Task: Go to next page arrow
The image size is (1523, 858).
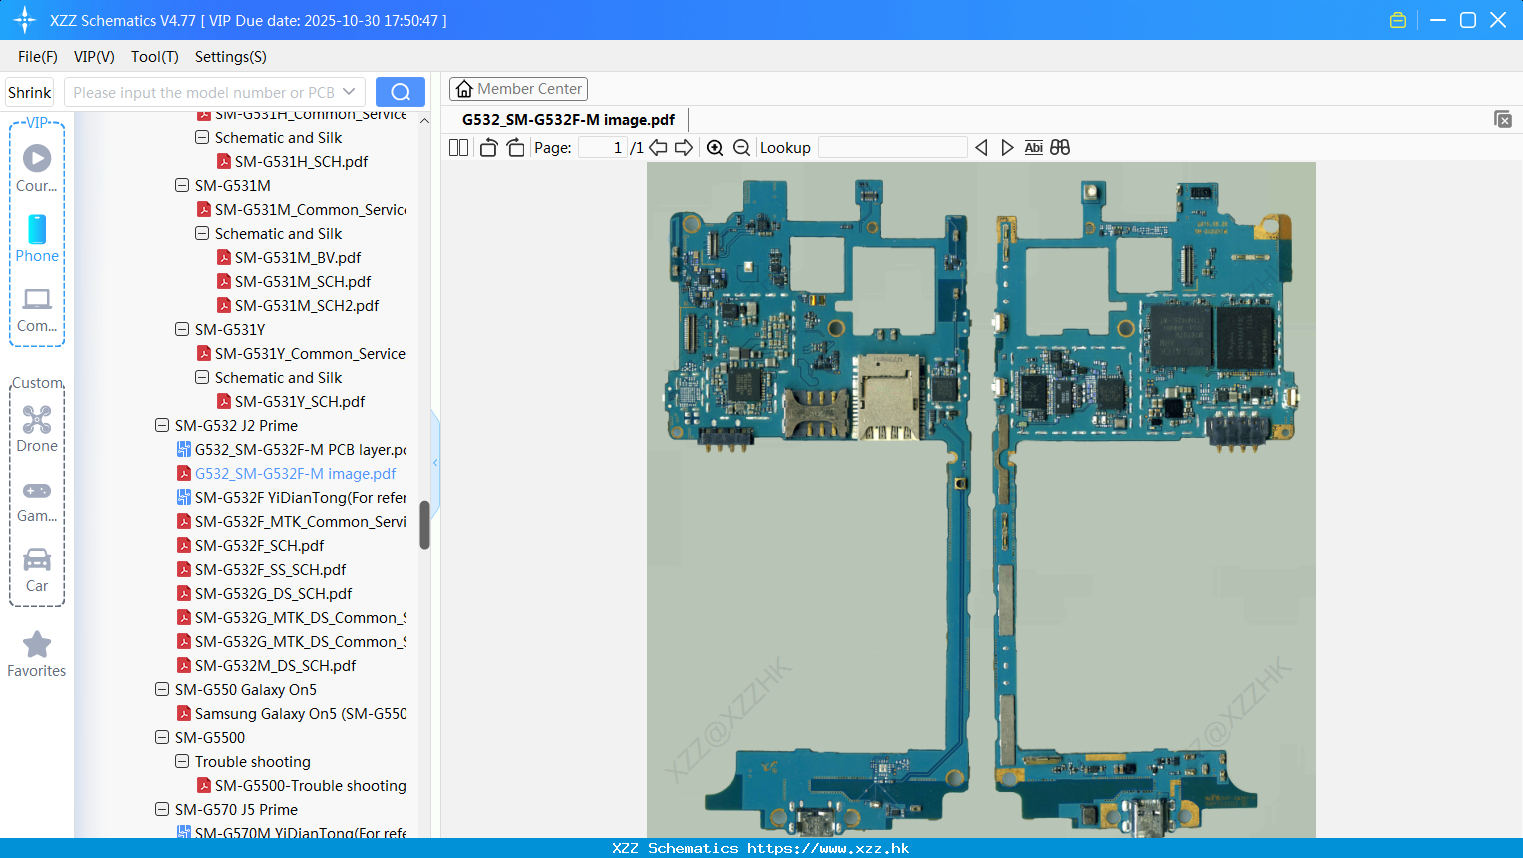Action: point(684,148)
